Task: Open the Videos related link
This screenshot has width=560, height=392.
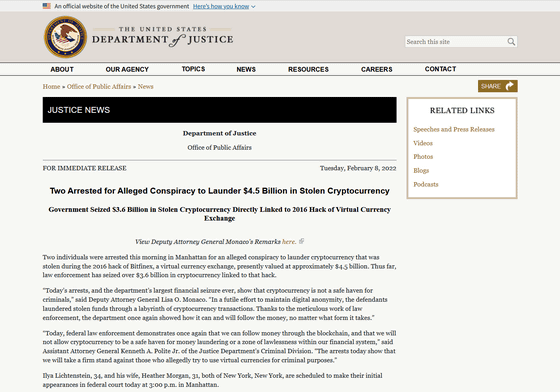Action: 423,143
